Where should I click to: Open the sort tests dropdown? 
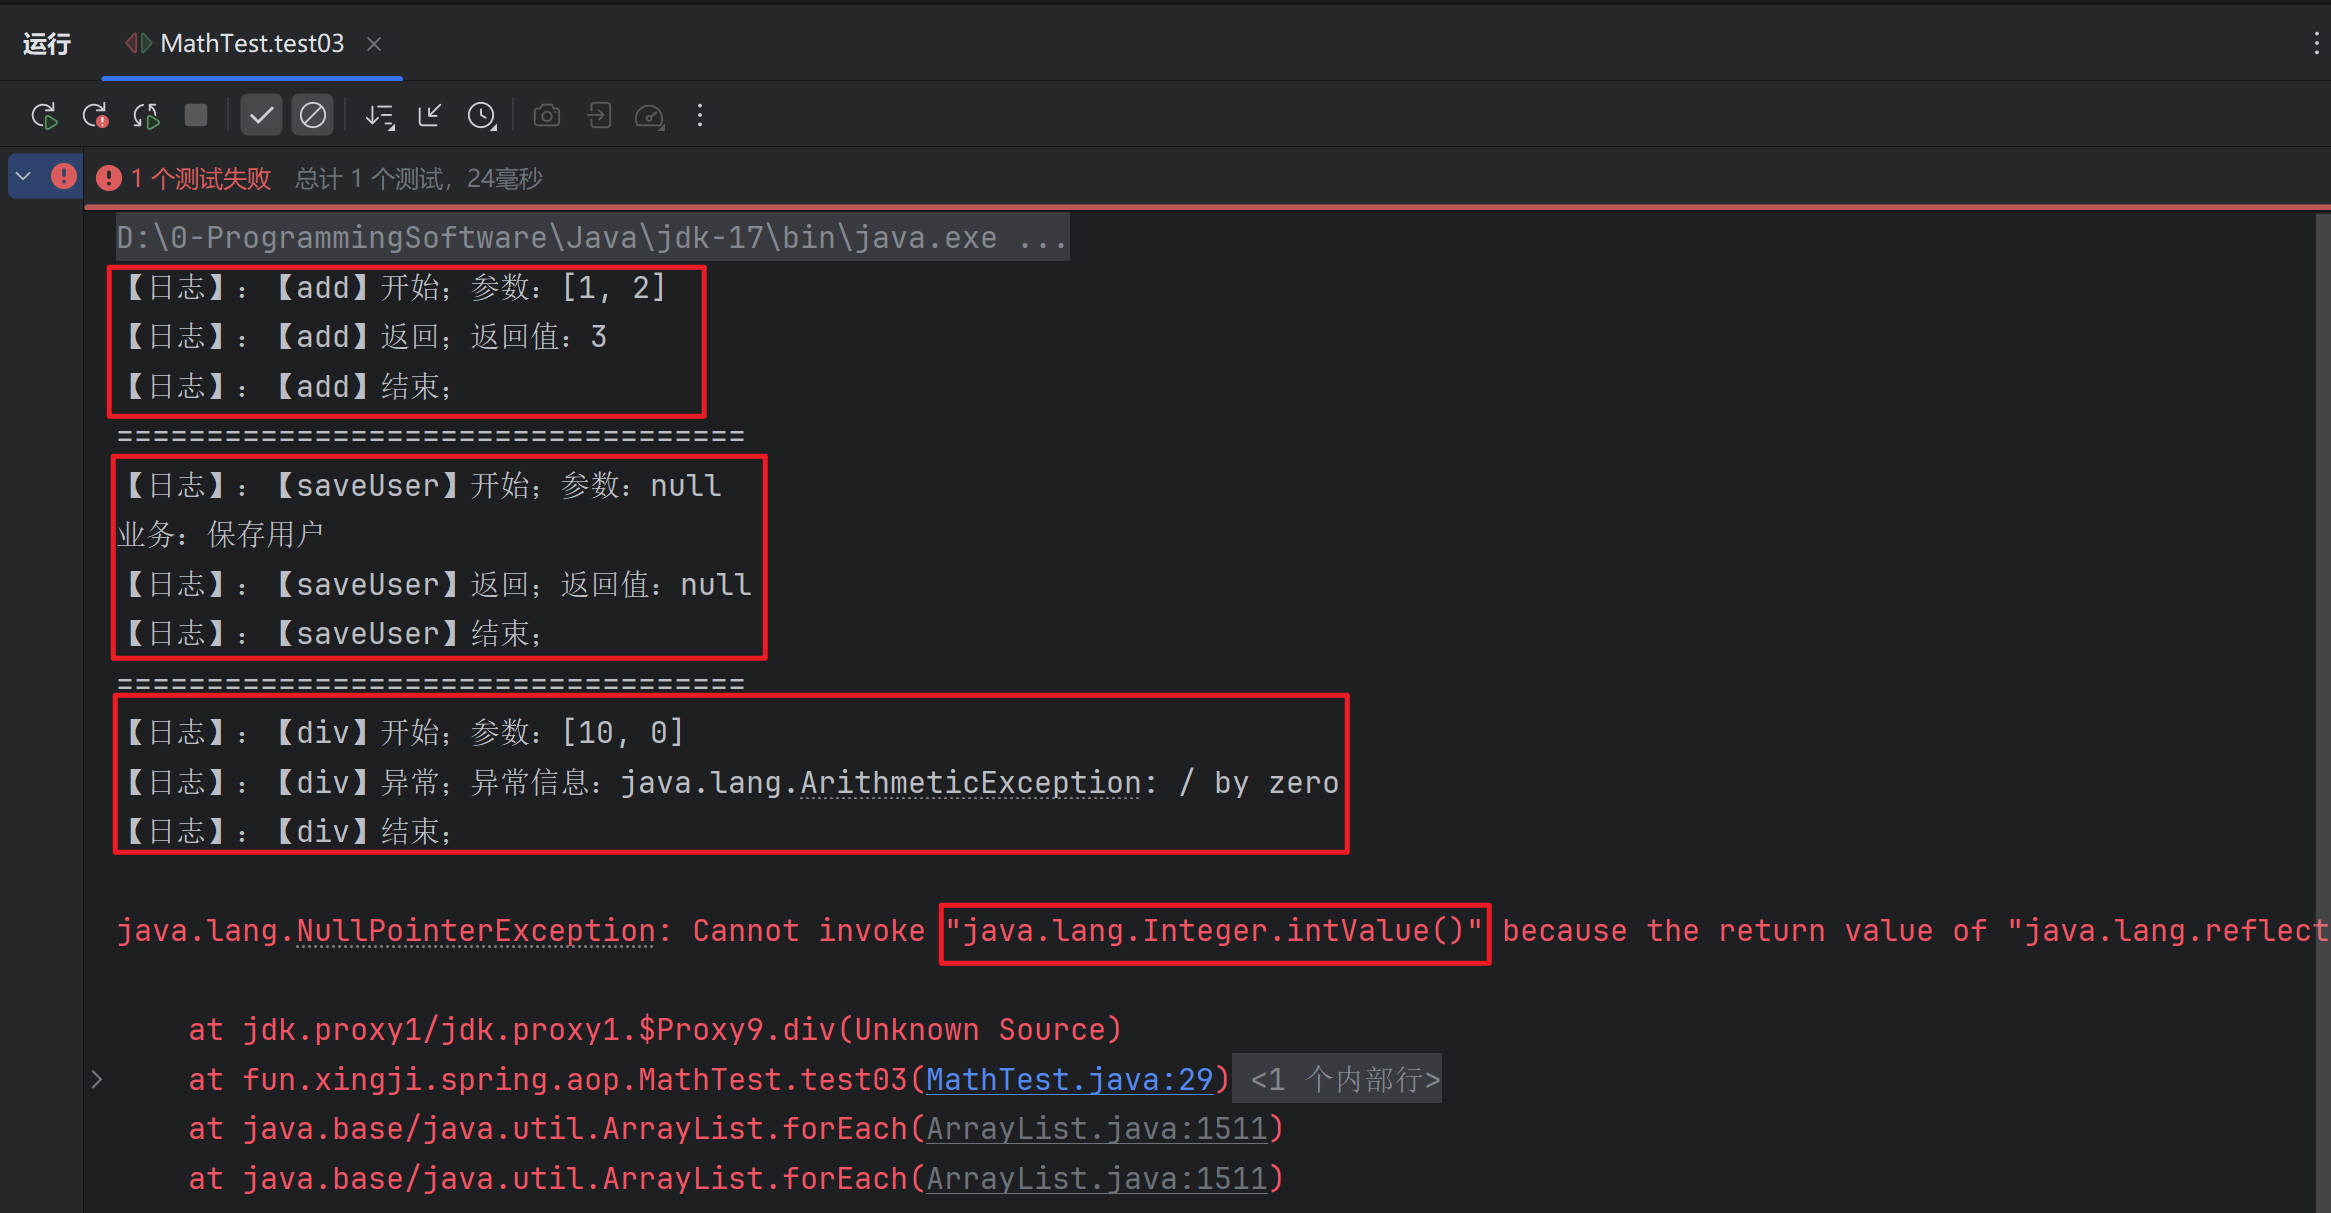pyautogui.click(x=379, y=116)
